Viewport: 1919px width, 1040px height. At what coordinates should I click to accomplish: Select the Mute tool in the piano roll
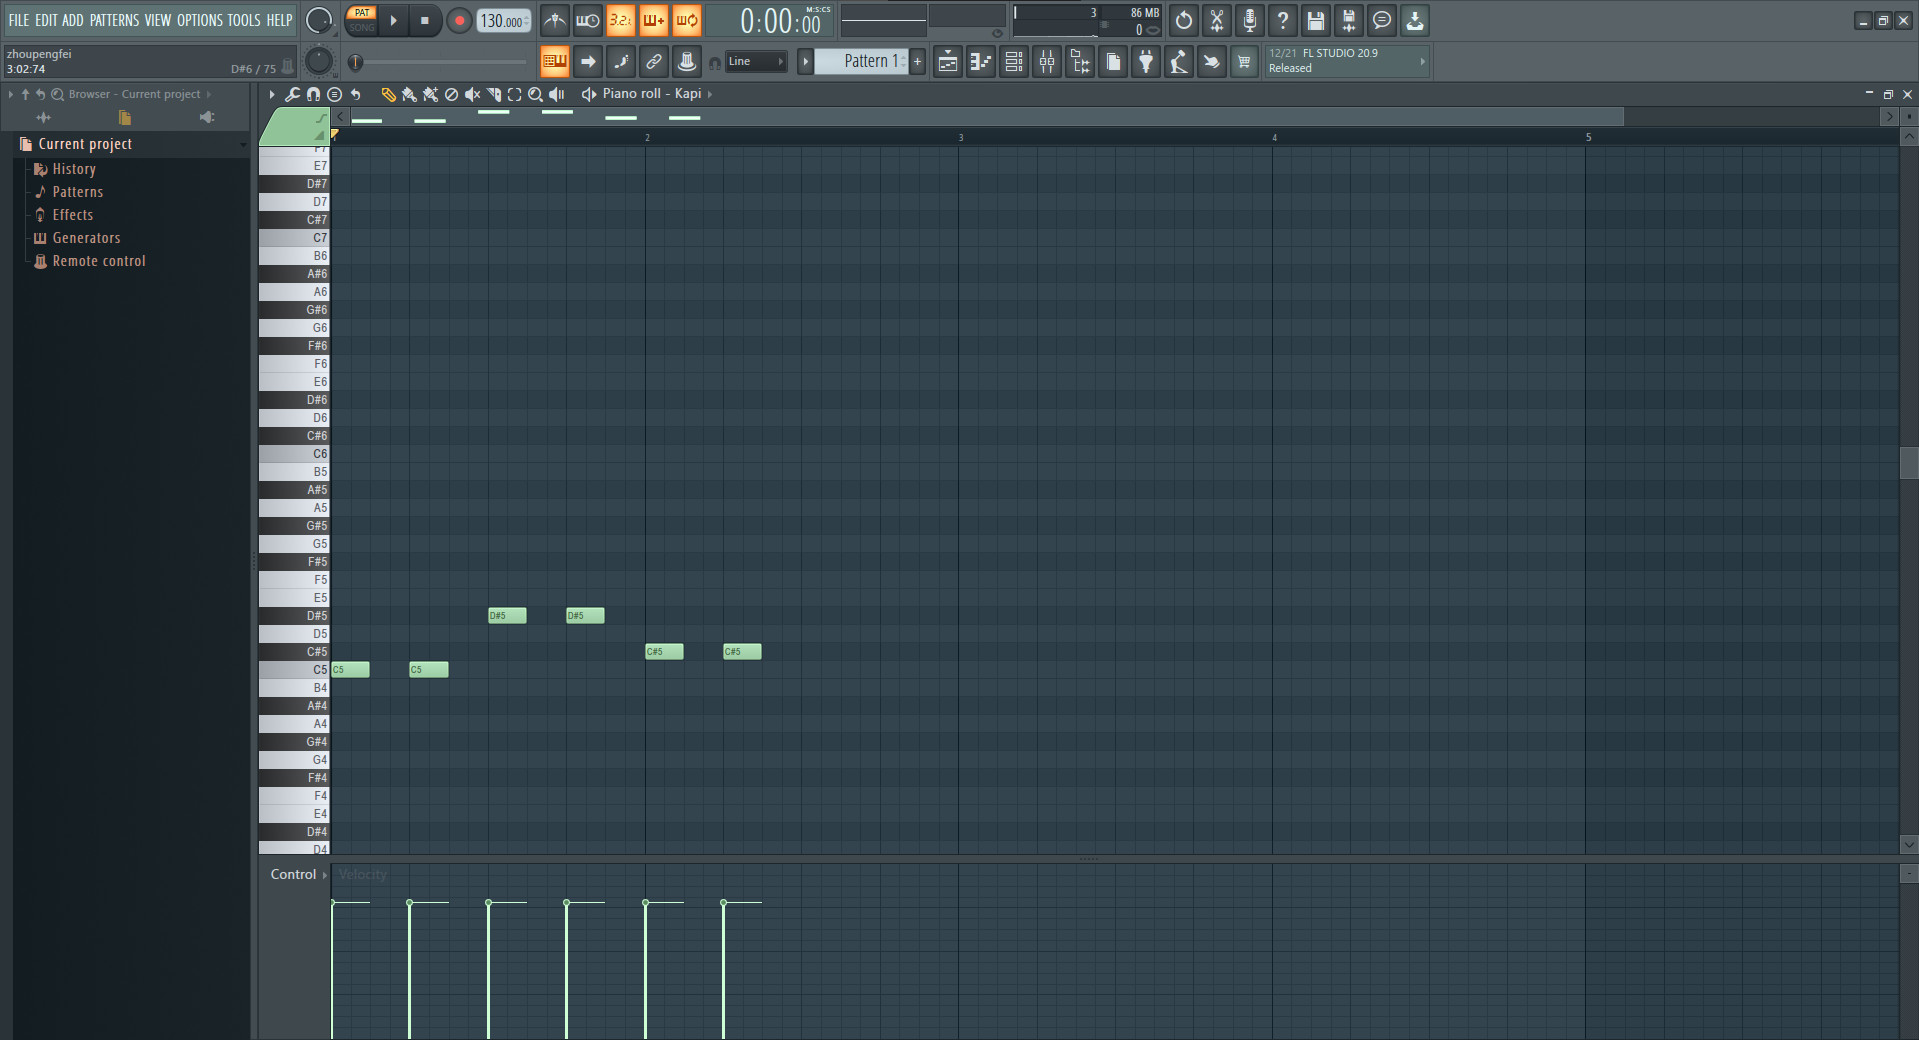[x=472, y=94]
